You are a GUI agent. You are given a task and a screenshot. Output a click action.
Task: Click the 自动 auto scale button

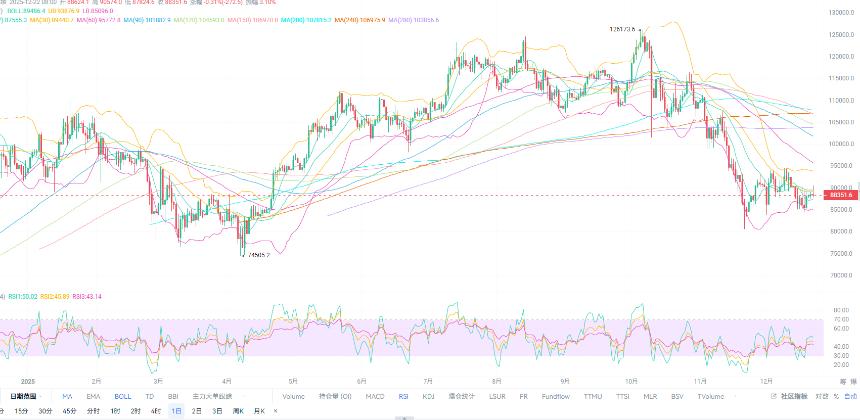point(850,396)
